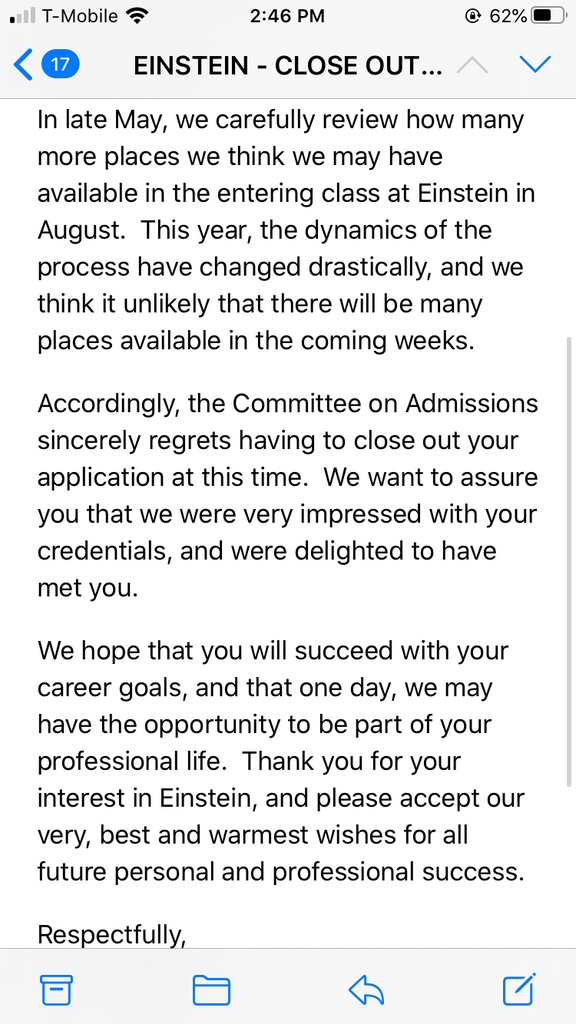Tap the 2:46 PM clock to jump to top

(x=287, y=16)
